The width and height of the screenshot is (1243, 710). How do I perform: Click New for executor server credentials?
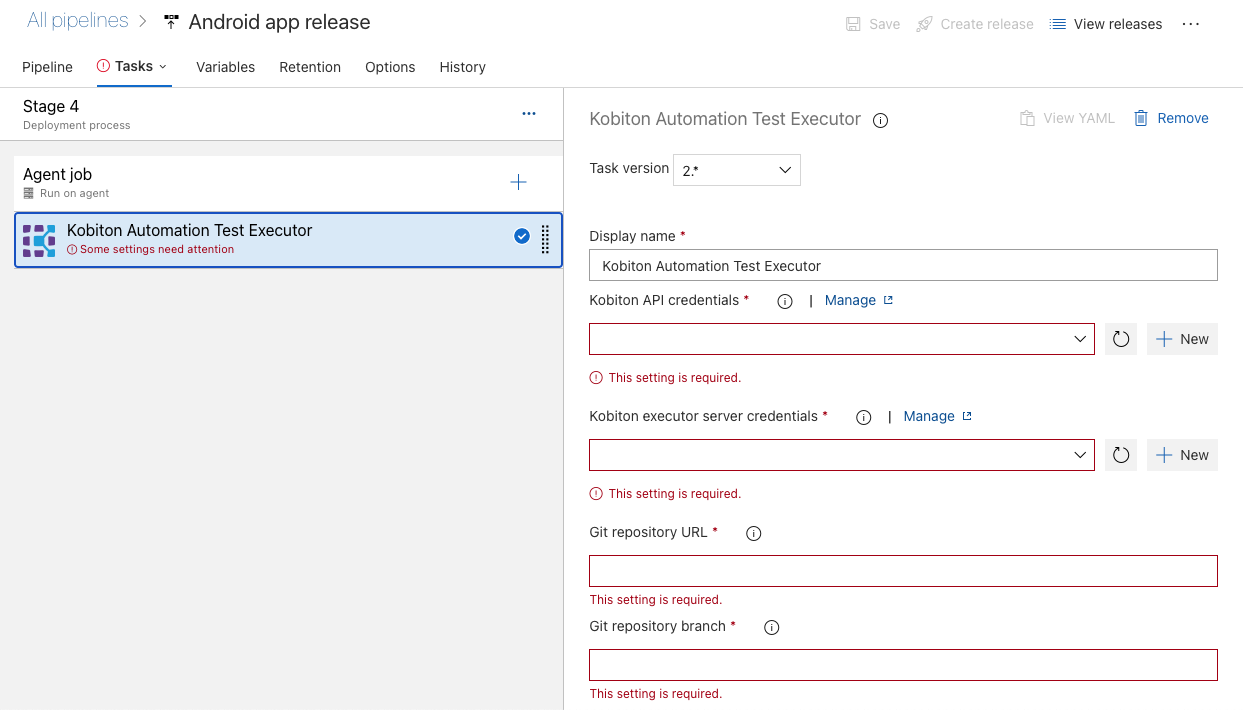coord(1182,455)
